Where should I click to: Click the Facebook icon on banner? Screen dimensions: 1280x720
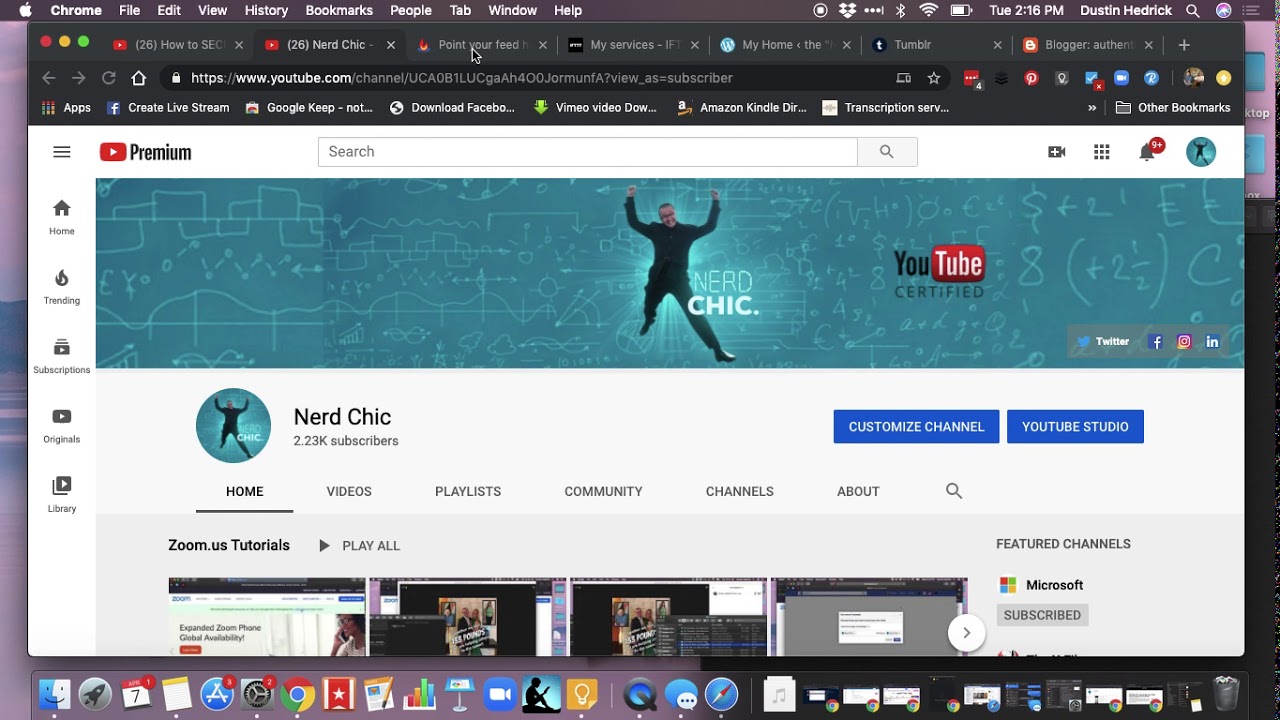[x=1156, y=341]
